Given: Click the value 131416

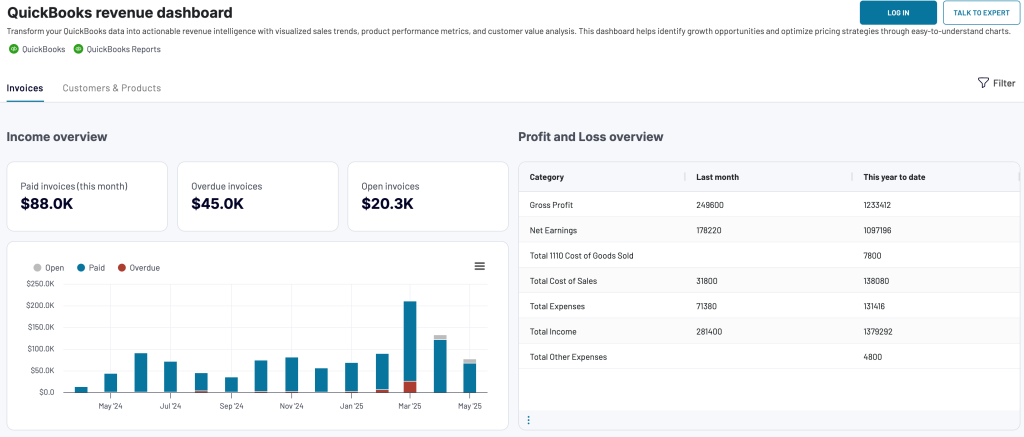Looking at the screenshot, I should [x=875, y=306].
